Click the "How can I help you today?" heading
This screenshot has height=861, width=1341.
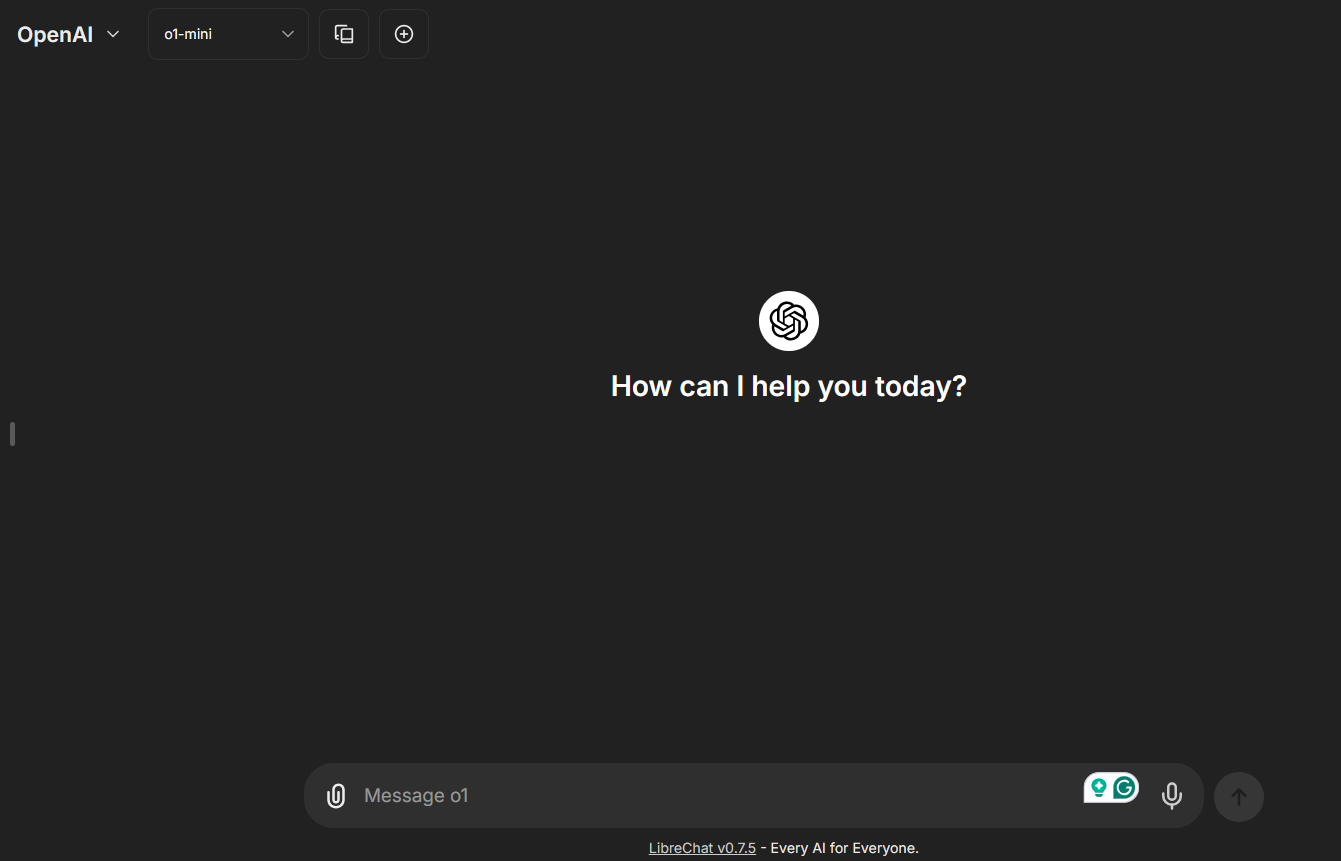pos(789,386)
